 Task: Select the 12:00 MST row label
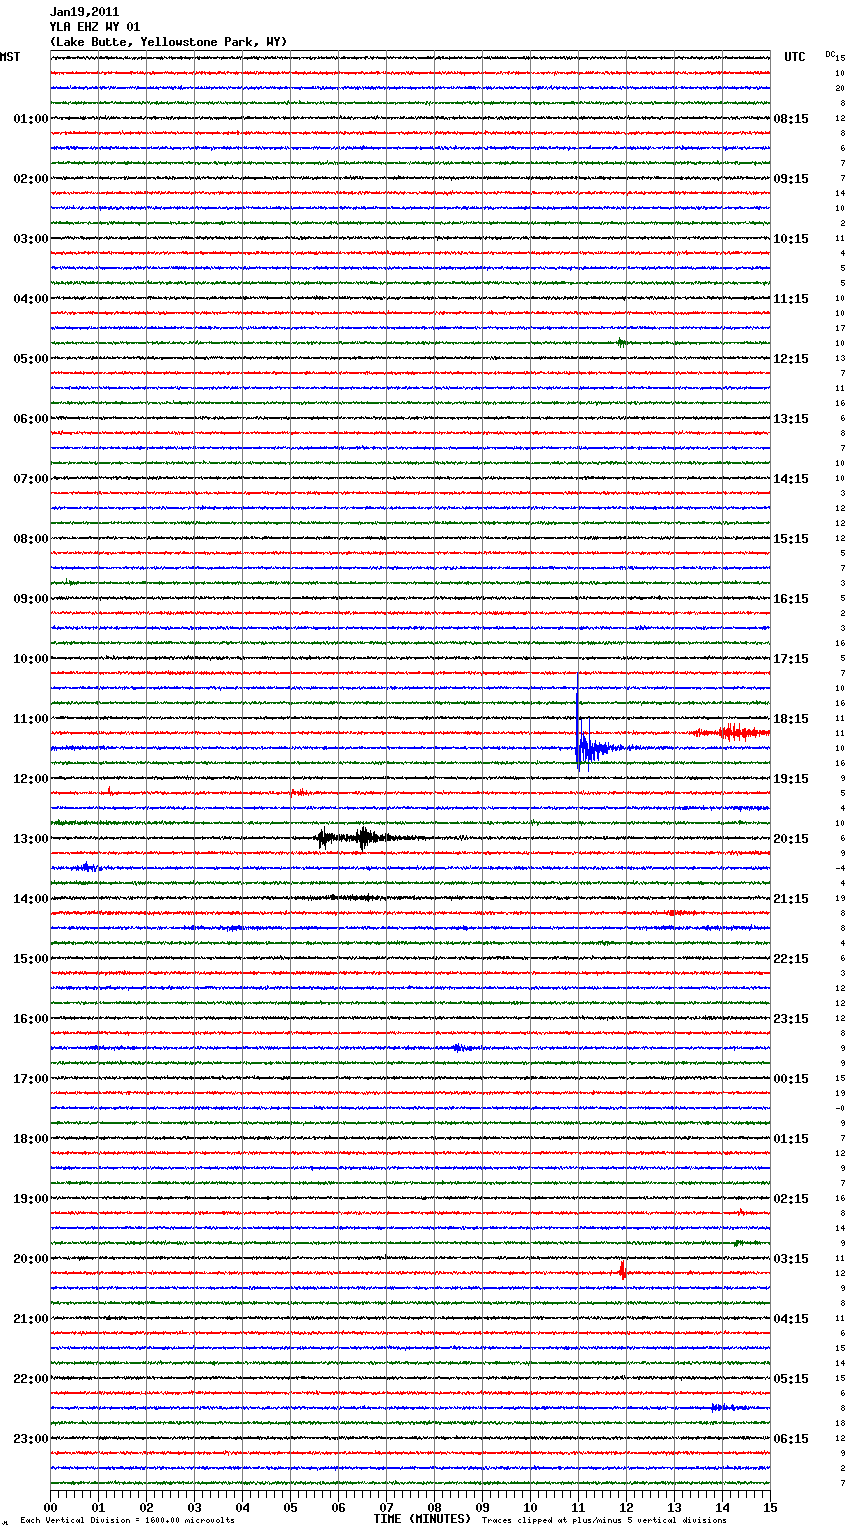pyautogui.click(x=31, y=779)
